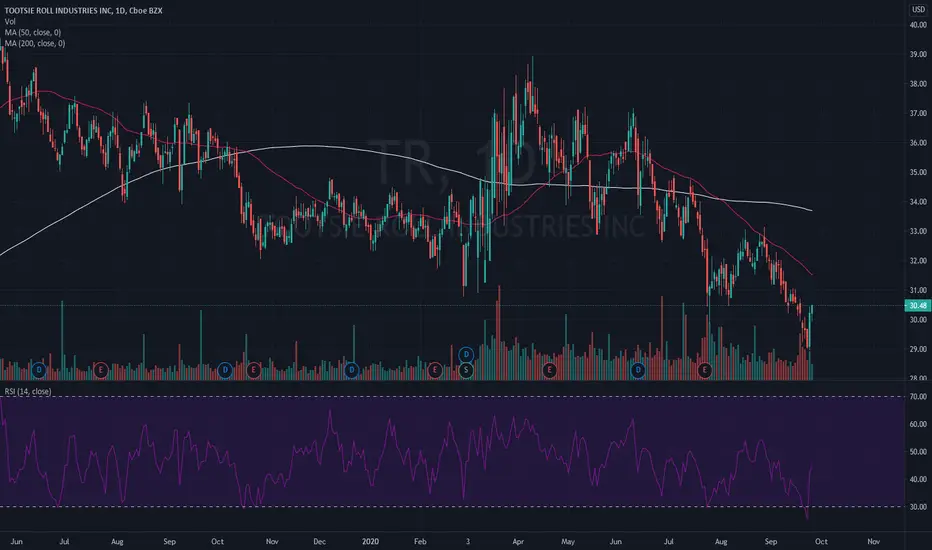Click the 33.00 price axis label
Screen dimensions: 932x550
coord(918,231)
